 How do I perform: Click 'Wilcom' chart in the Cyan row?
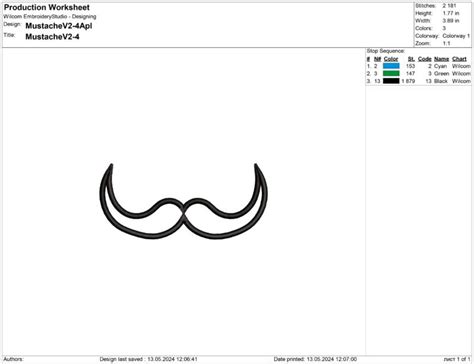click(461, 66)
